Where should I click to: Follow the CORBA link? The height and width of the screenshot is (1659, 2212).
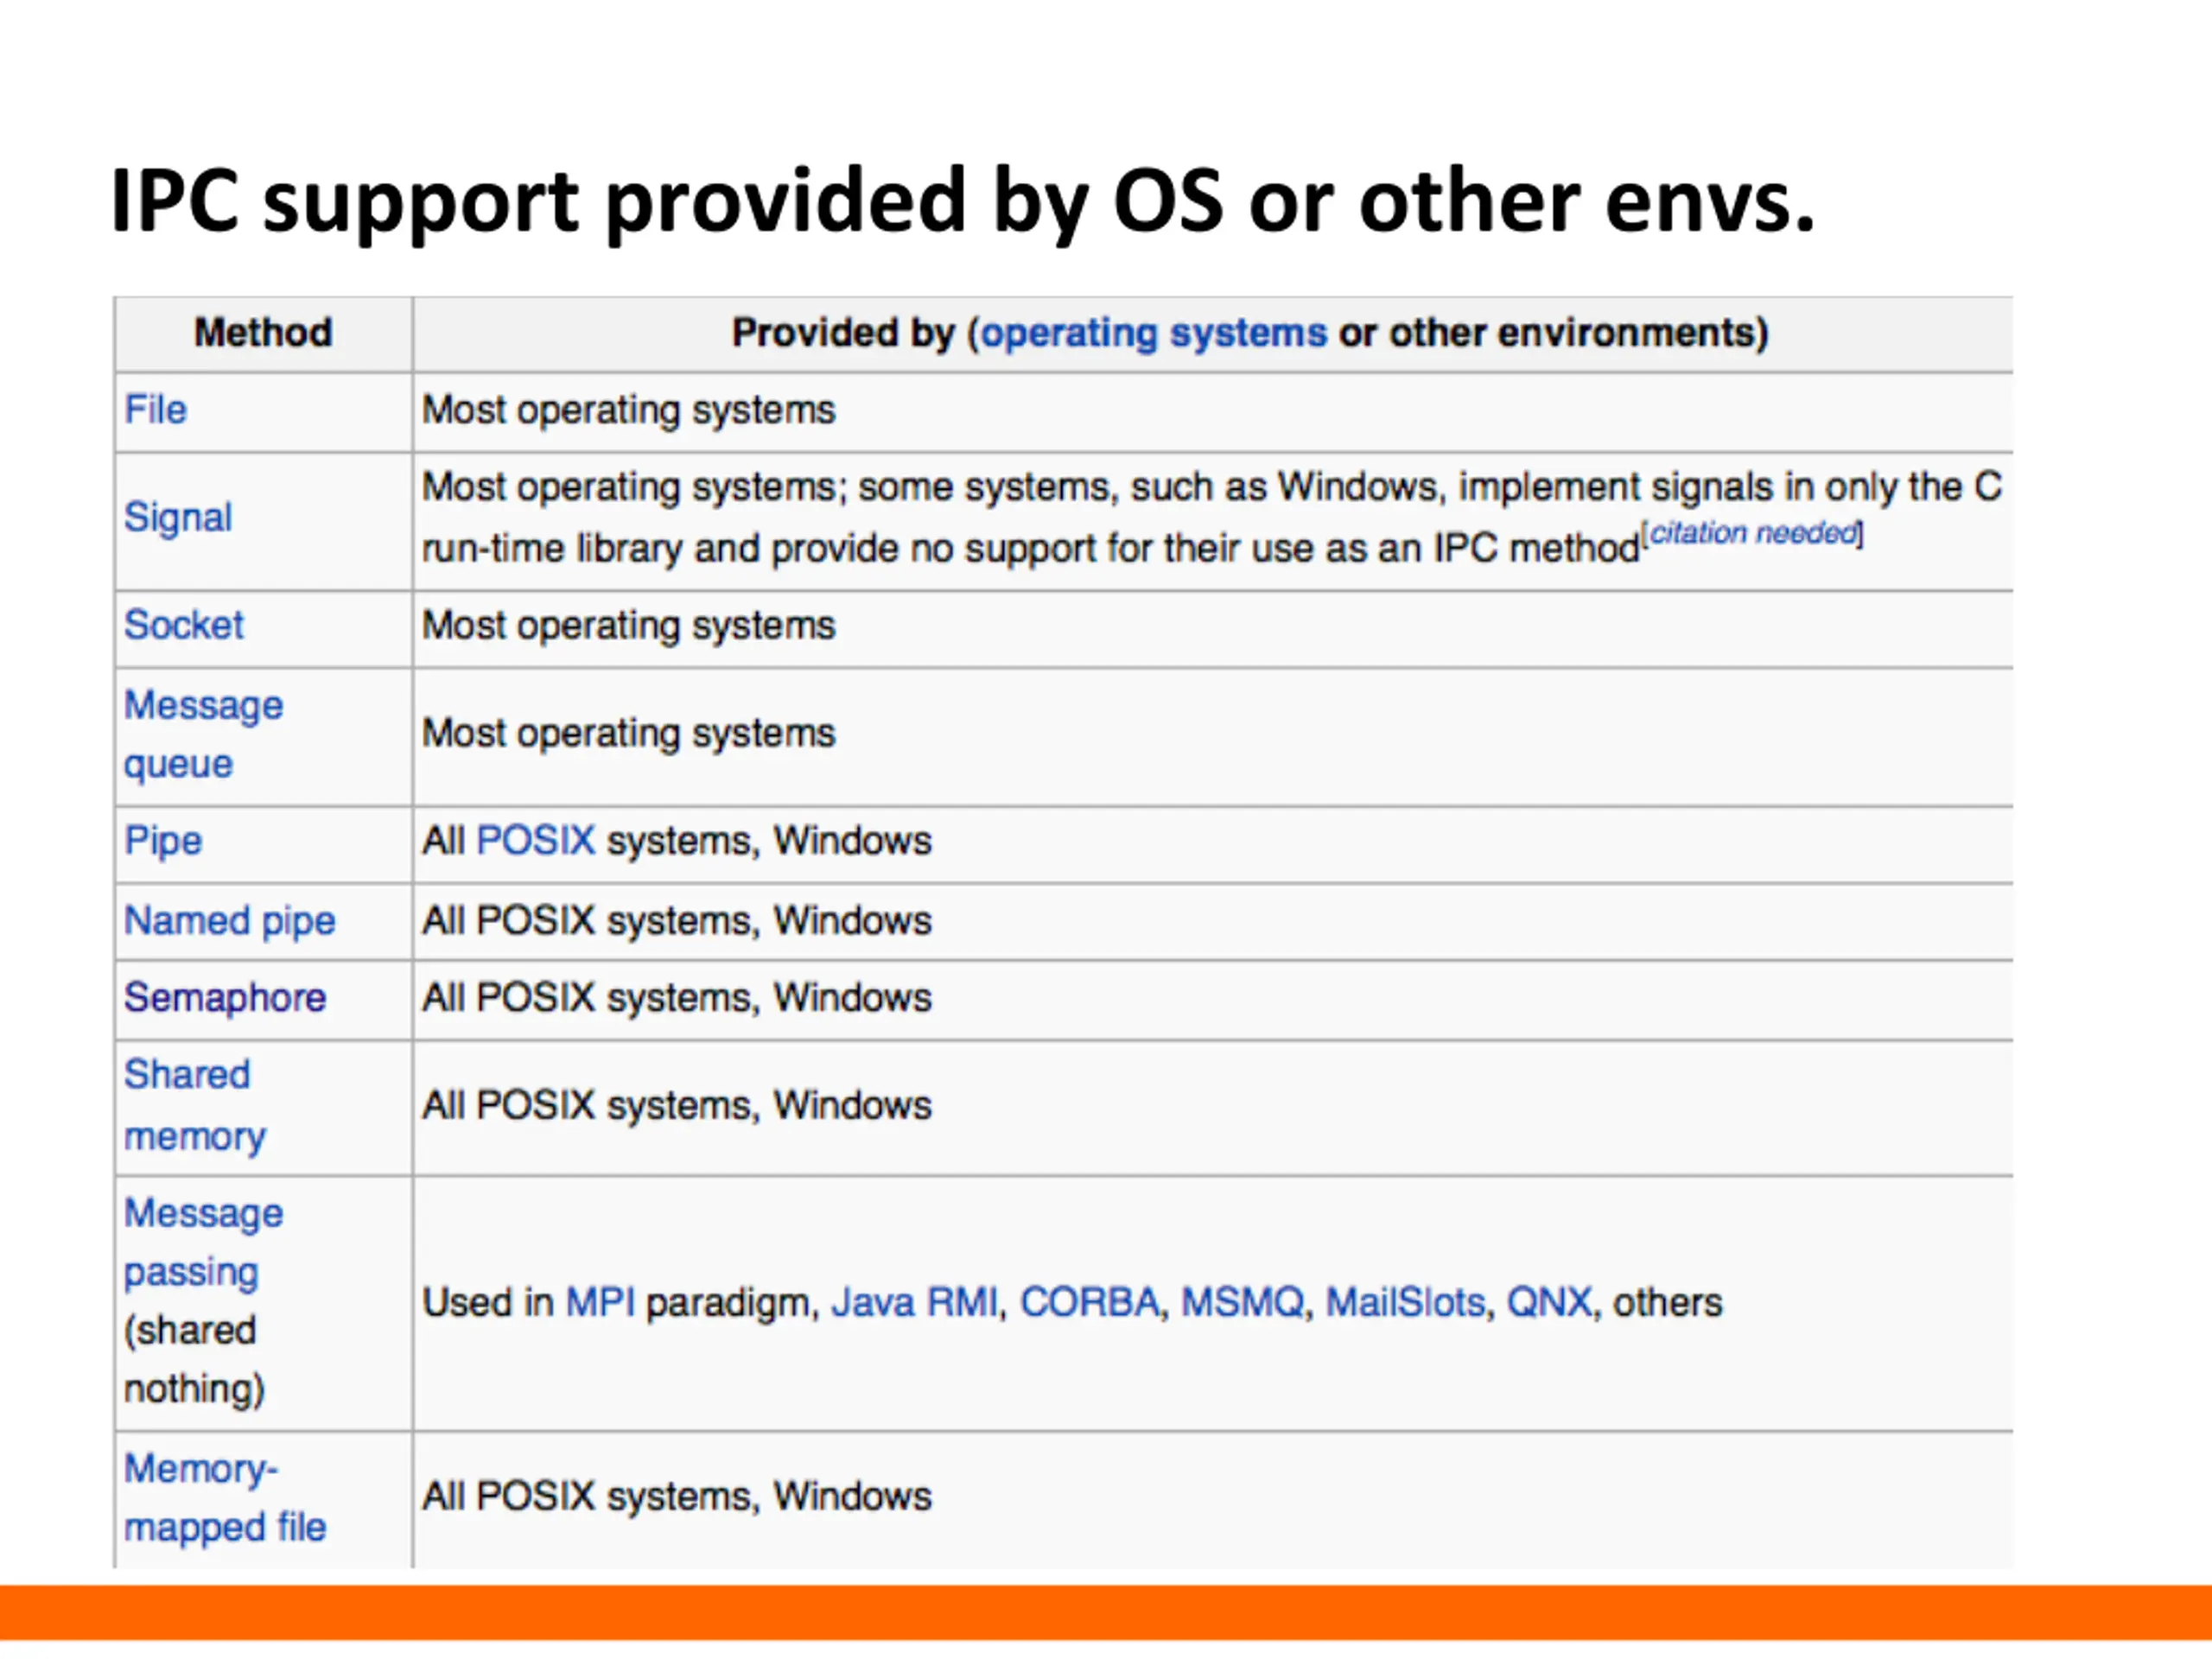[x=1089, y=1302]
